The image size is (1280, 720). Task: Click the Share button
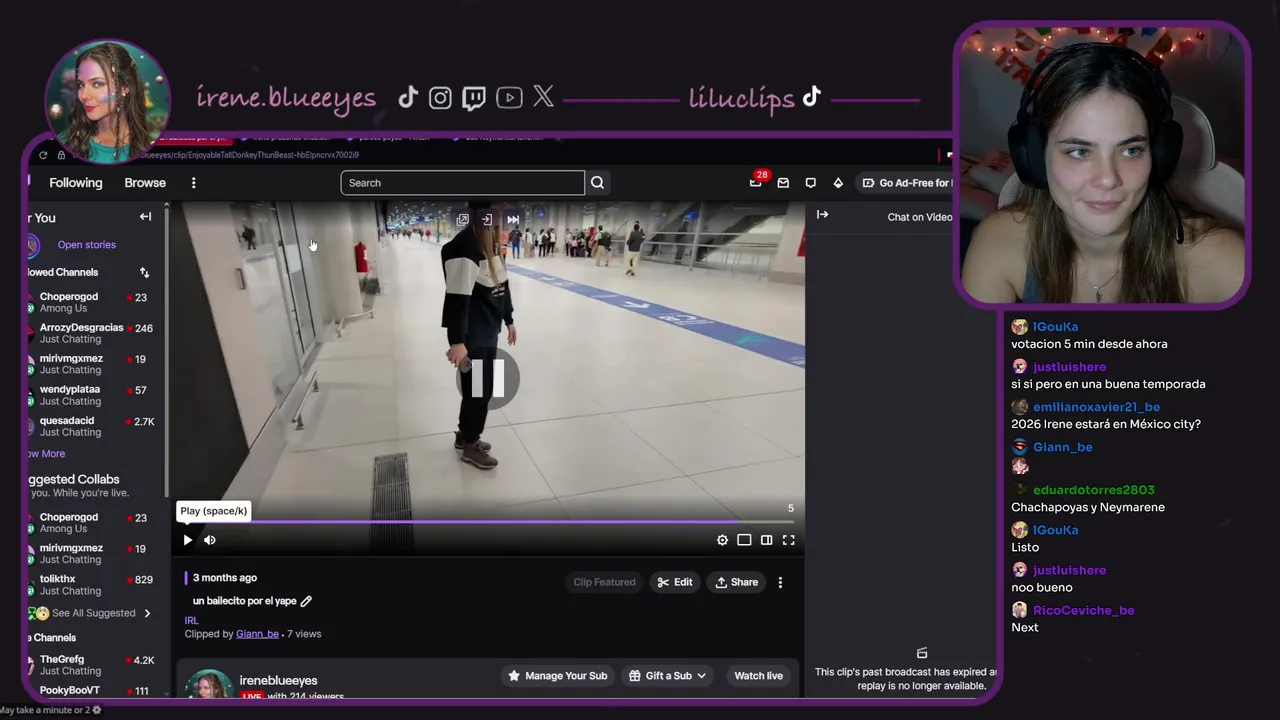click(x=737, y=582)
